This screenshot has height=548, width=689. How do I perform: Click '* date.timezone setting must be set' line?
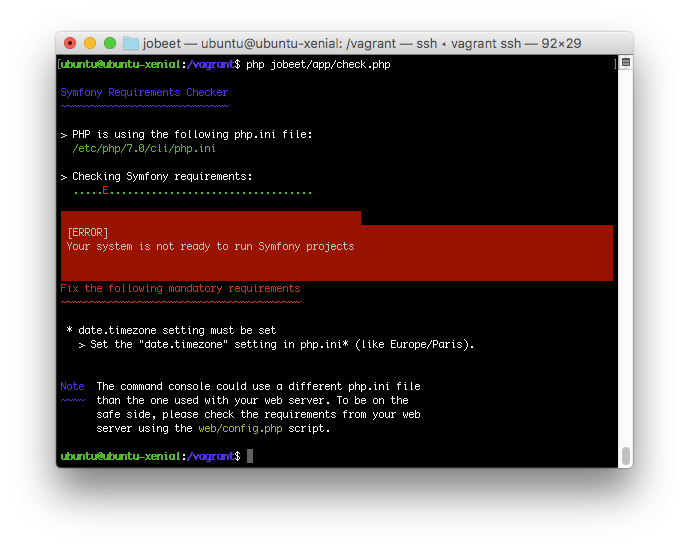(x=171, y=330)
